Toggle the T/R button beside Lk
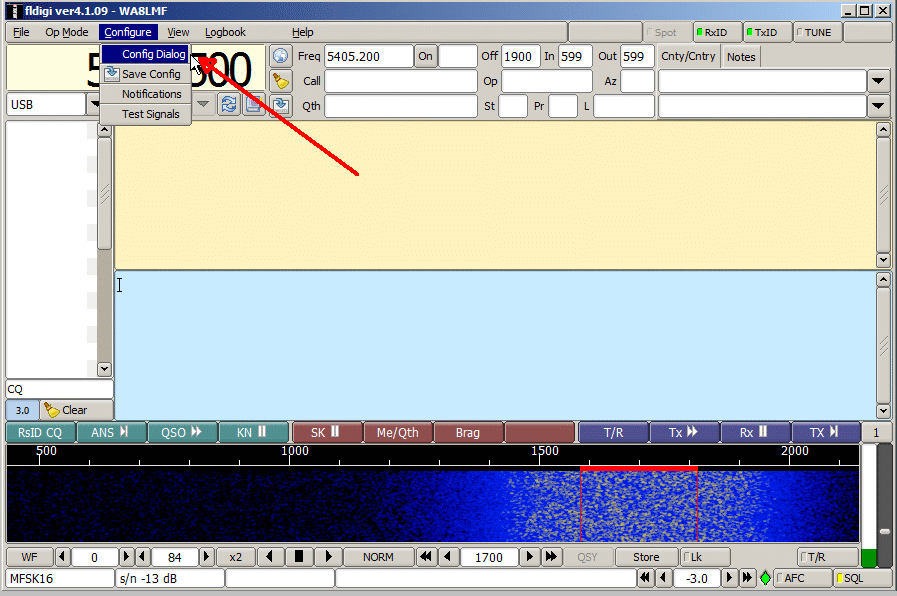 828,557
